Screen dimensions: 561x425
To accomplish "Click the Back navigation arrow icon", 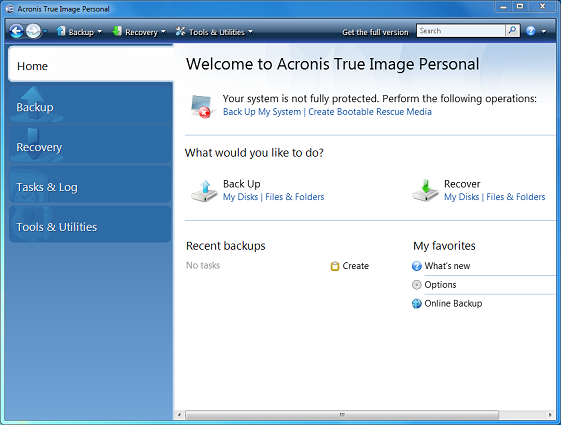I will pyautogui.click(x=16, y=31).
